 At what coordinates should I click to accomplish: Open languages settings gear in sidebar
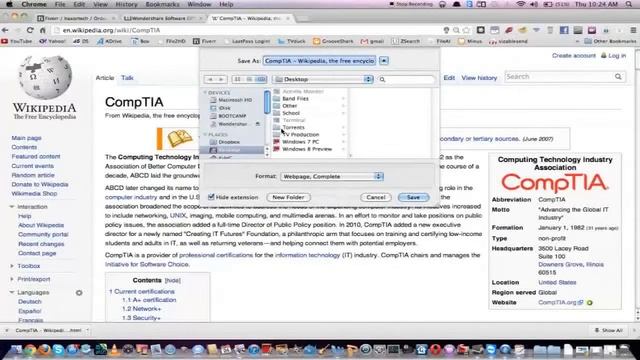point(79,293)
